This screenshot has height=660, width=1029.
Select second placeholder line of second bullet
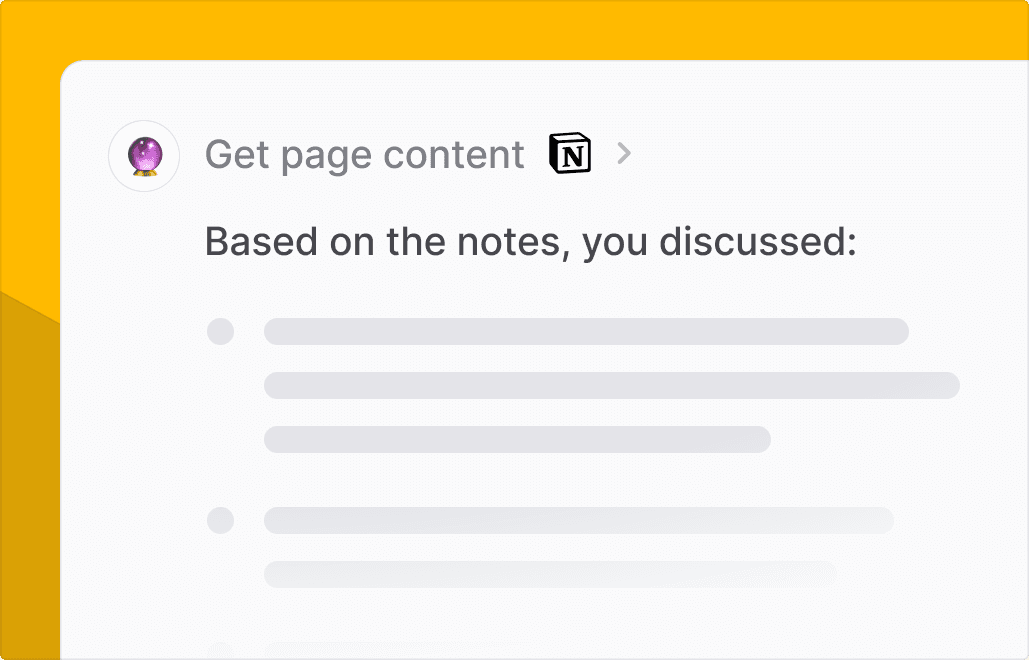click(549, 574)
